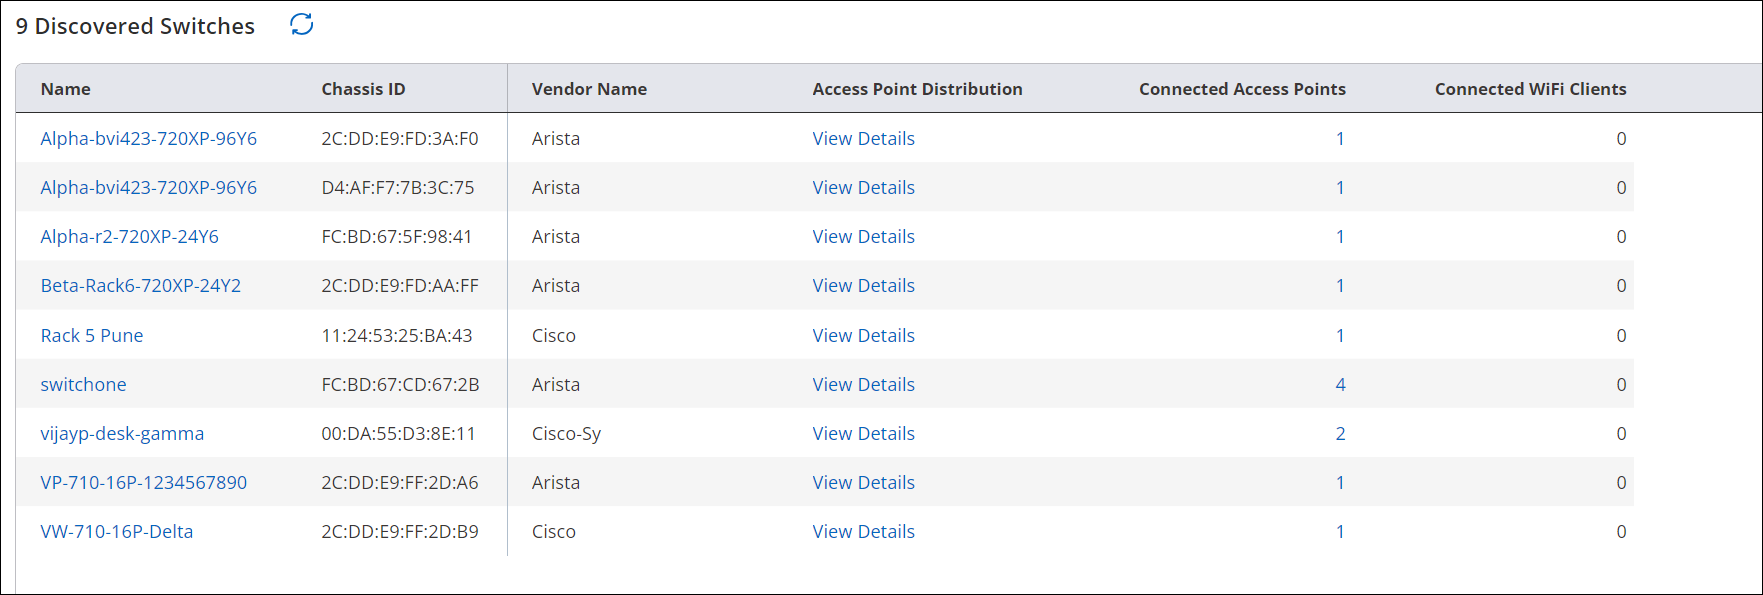
Task: Sort by Chassis ID column header
Action: click(361, 89)
